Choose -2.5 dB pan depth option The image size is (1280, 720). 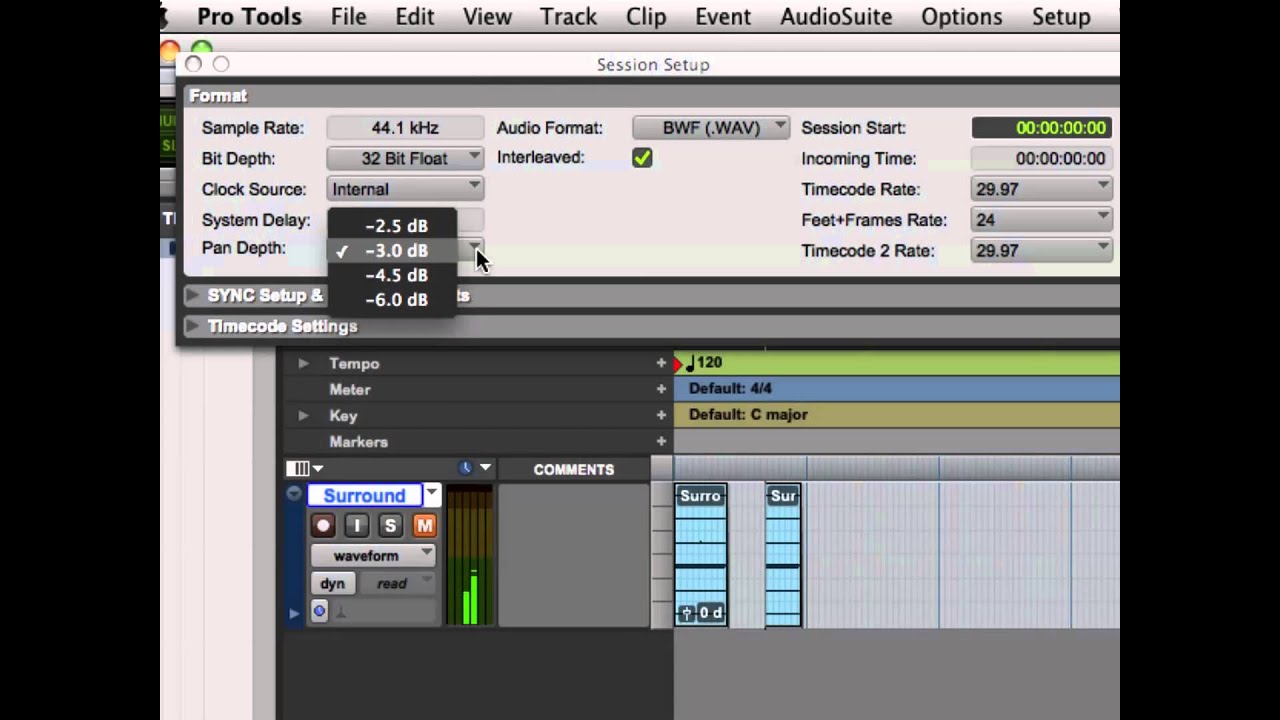point(392,226)
